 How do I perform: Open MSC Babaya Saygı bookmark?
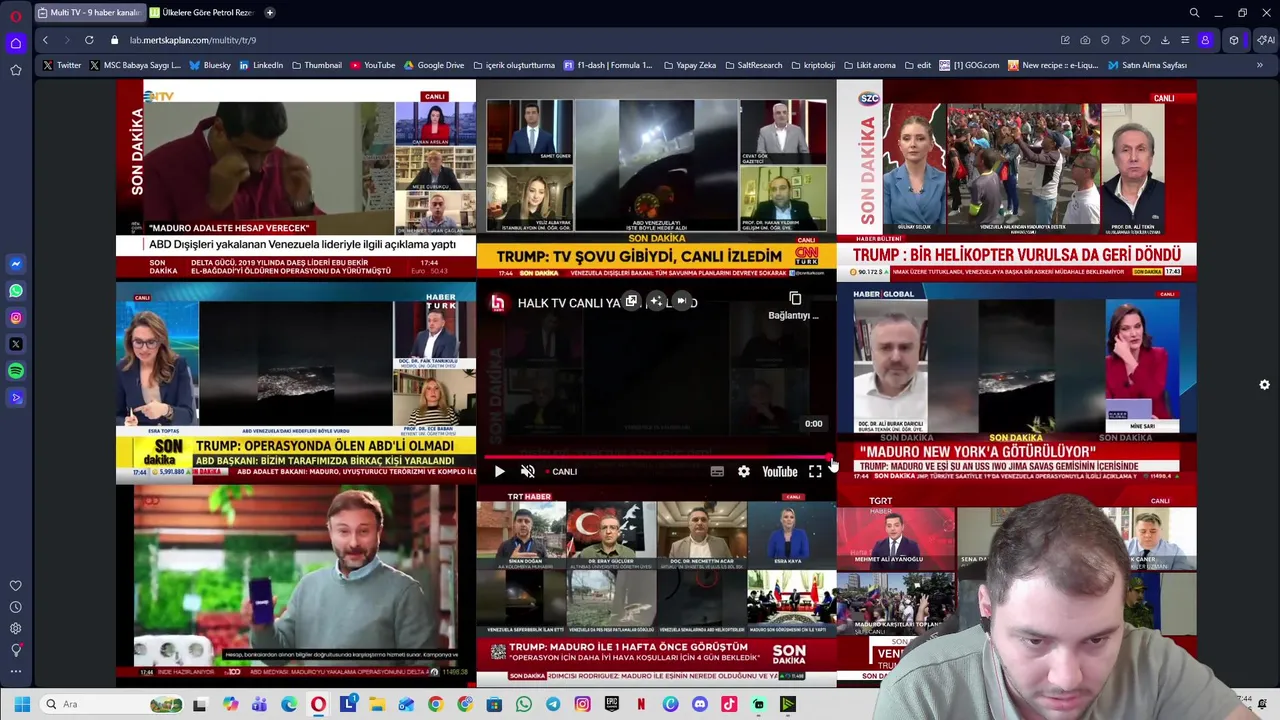coord(135,65)
